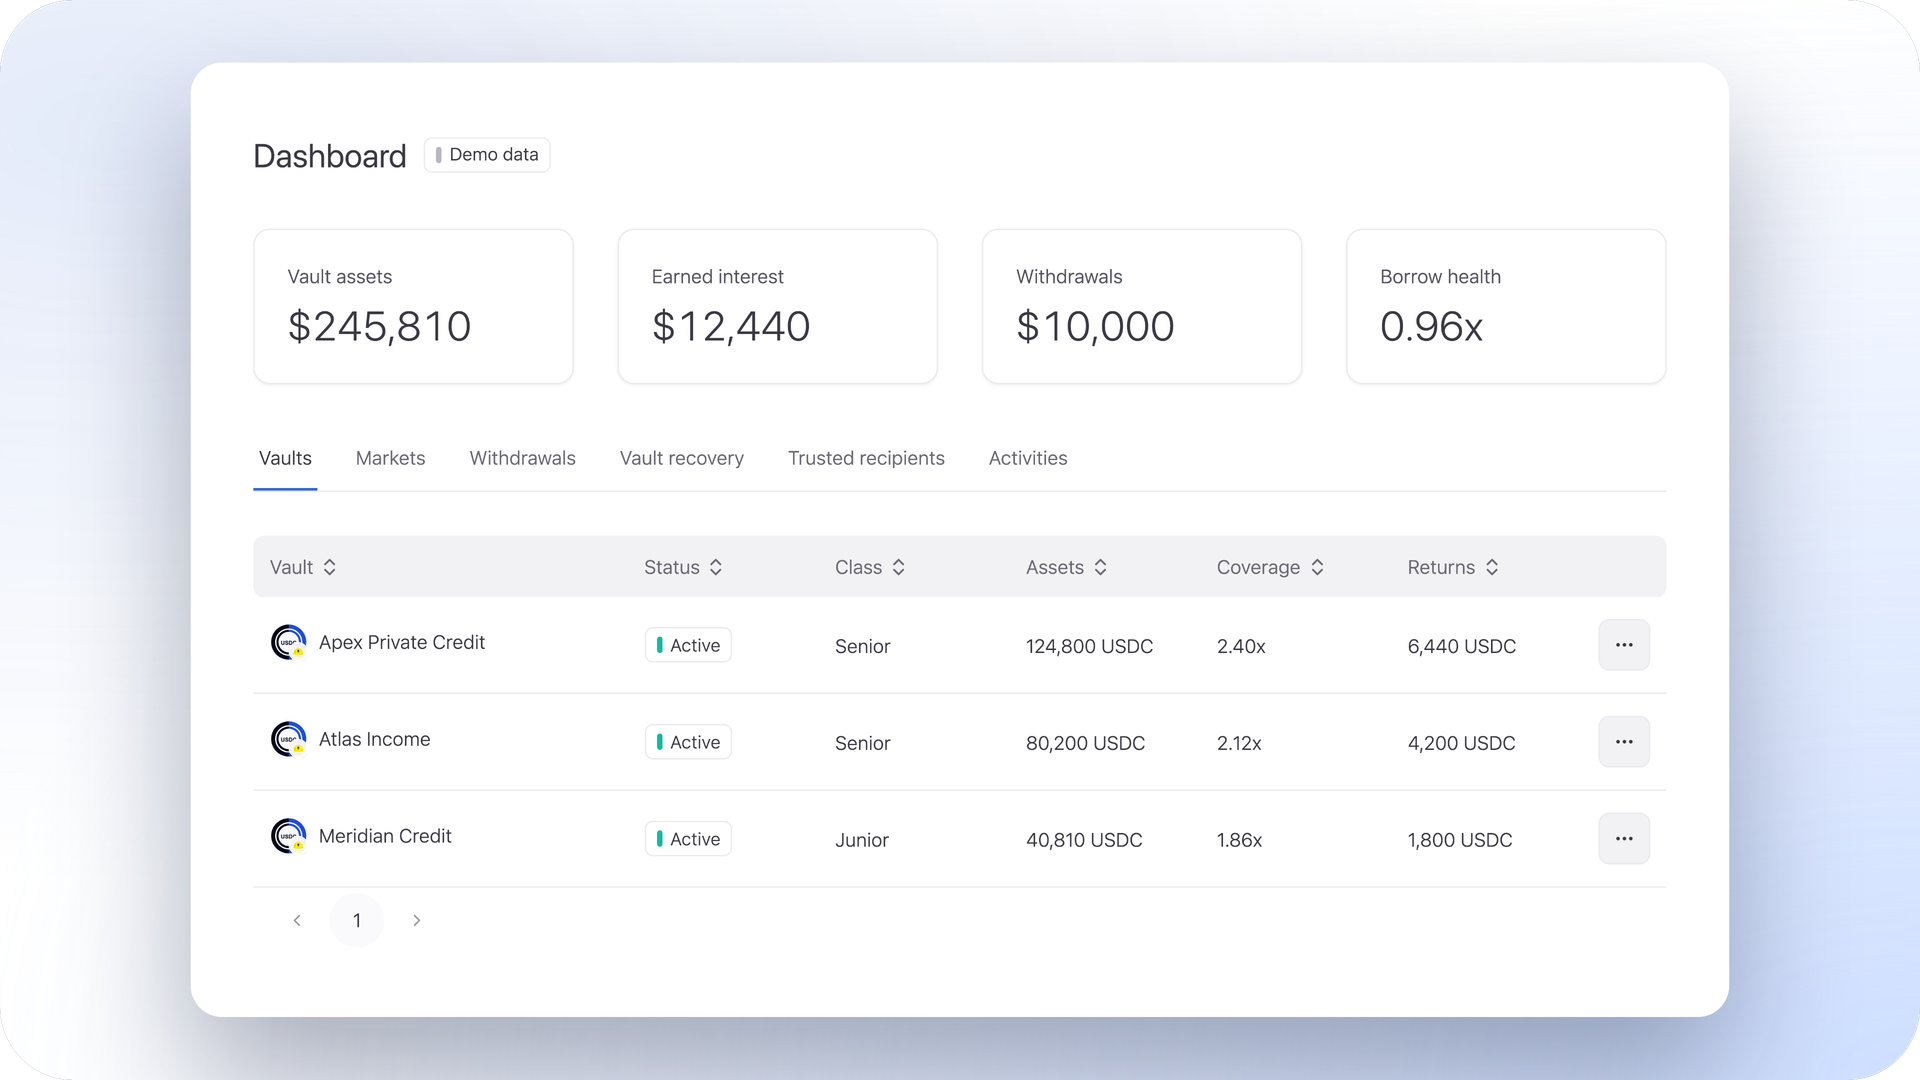Image resolution: width=1920 pixels, height=1080 pixels.
Task: Open more options for Apex Private Credit
Action: point(1624,645)
